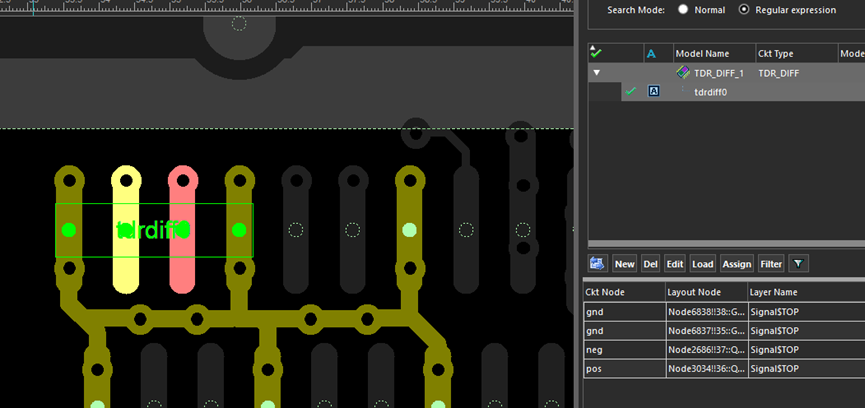Collapse the TDR_DIFF_1 model row
This screenshot has height=408, width=865.
click(596, 73)
